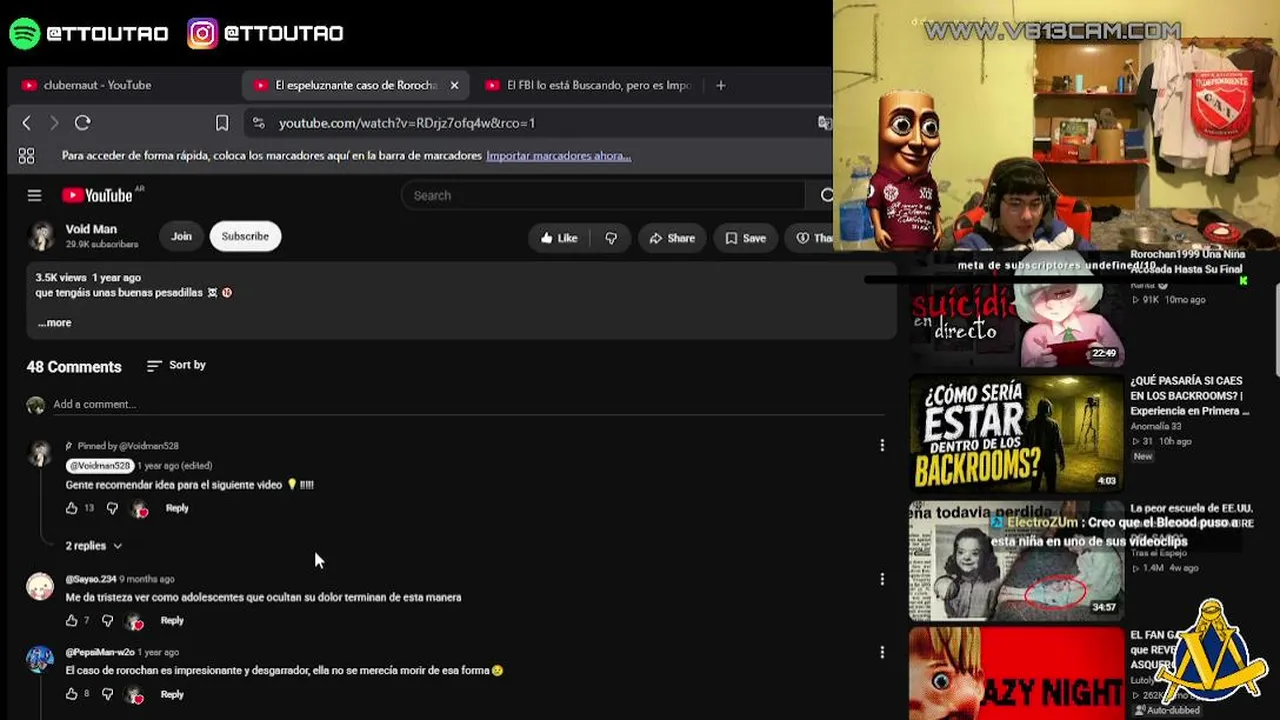
Task: Open the avatar of commenter @PepsiMan-w2o
Action: (x=40, y=660)
